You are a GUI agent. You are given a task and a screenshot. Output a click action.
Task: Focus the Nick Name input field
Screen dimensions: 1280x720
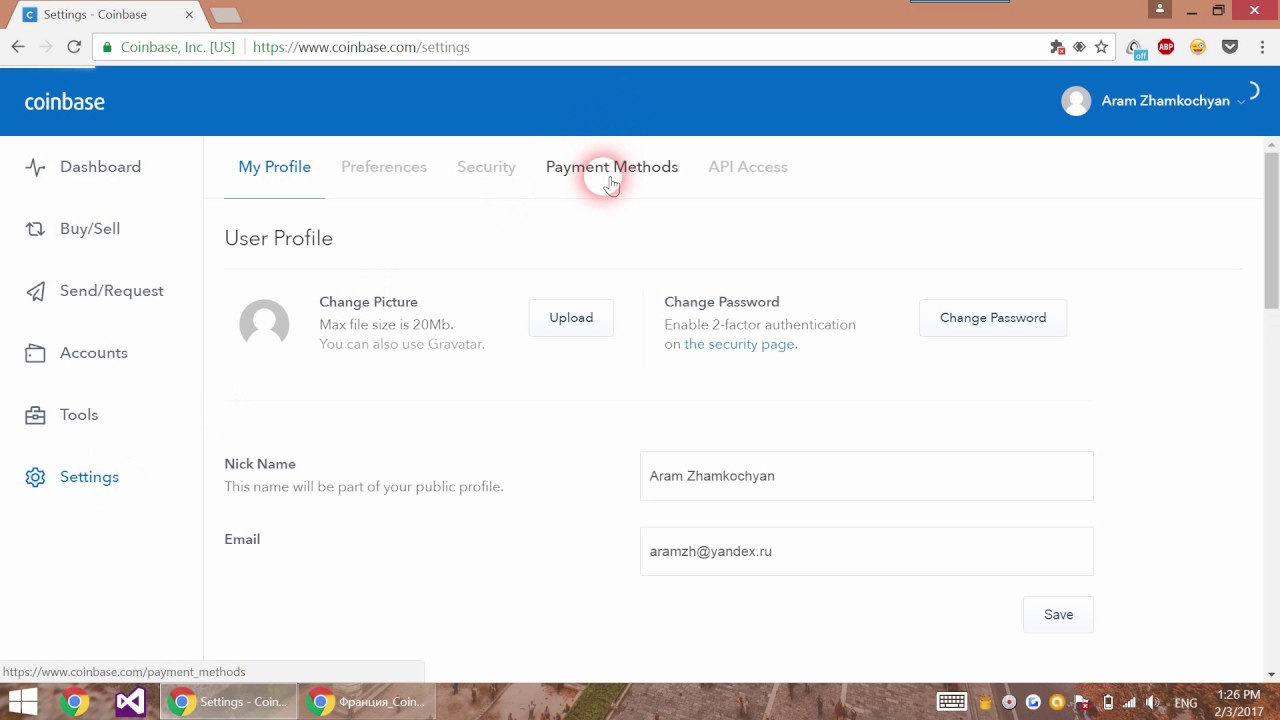tap(866, 476)
